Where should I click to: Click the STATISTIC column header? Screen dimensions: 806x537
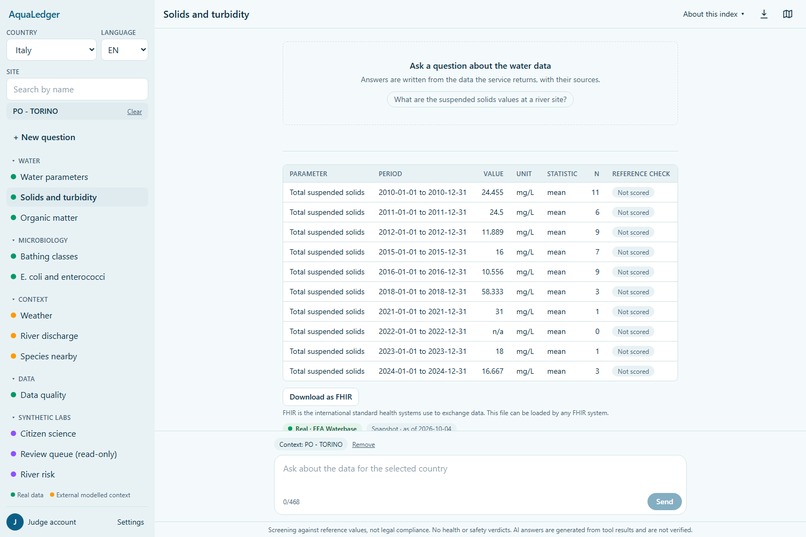[x=562, y=174]
